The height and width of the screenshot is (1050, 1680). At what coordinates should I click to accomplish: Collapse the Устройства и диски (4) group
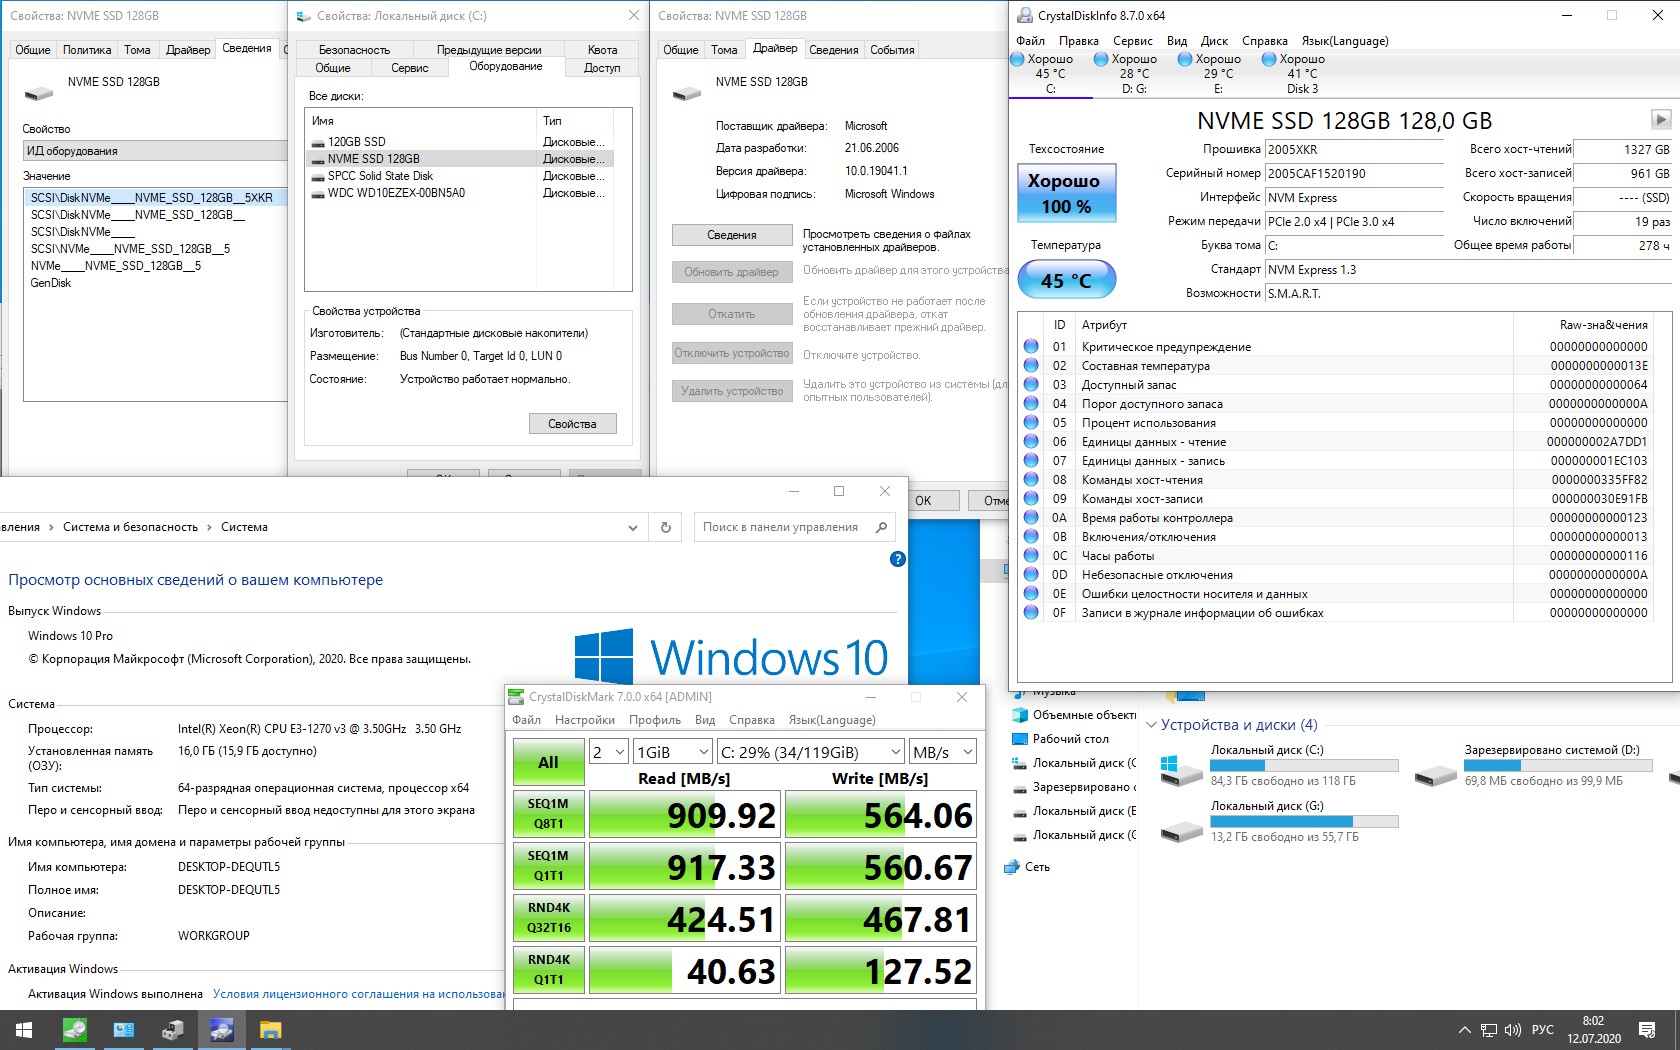click(x=1151, y=725)
